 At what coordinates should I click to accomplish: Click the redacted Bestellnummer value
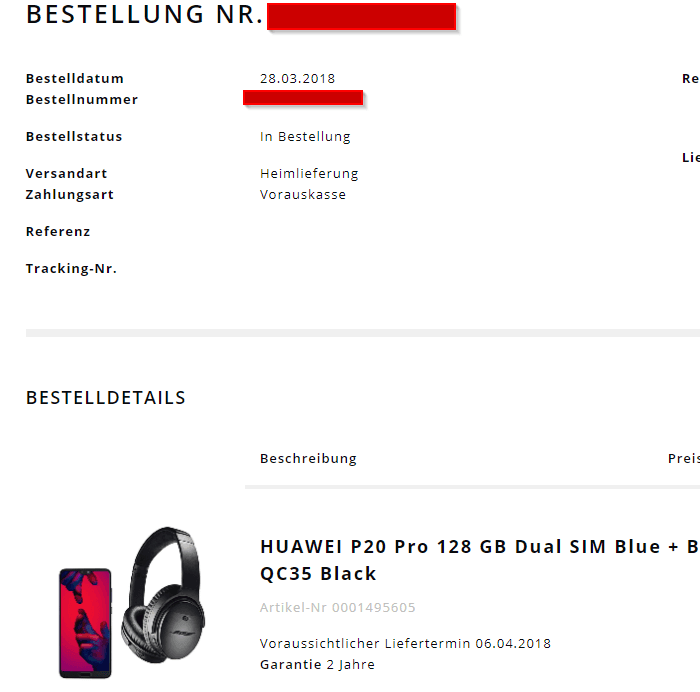point(303,98)
